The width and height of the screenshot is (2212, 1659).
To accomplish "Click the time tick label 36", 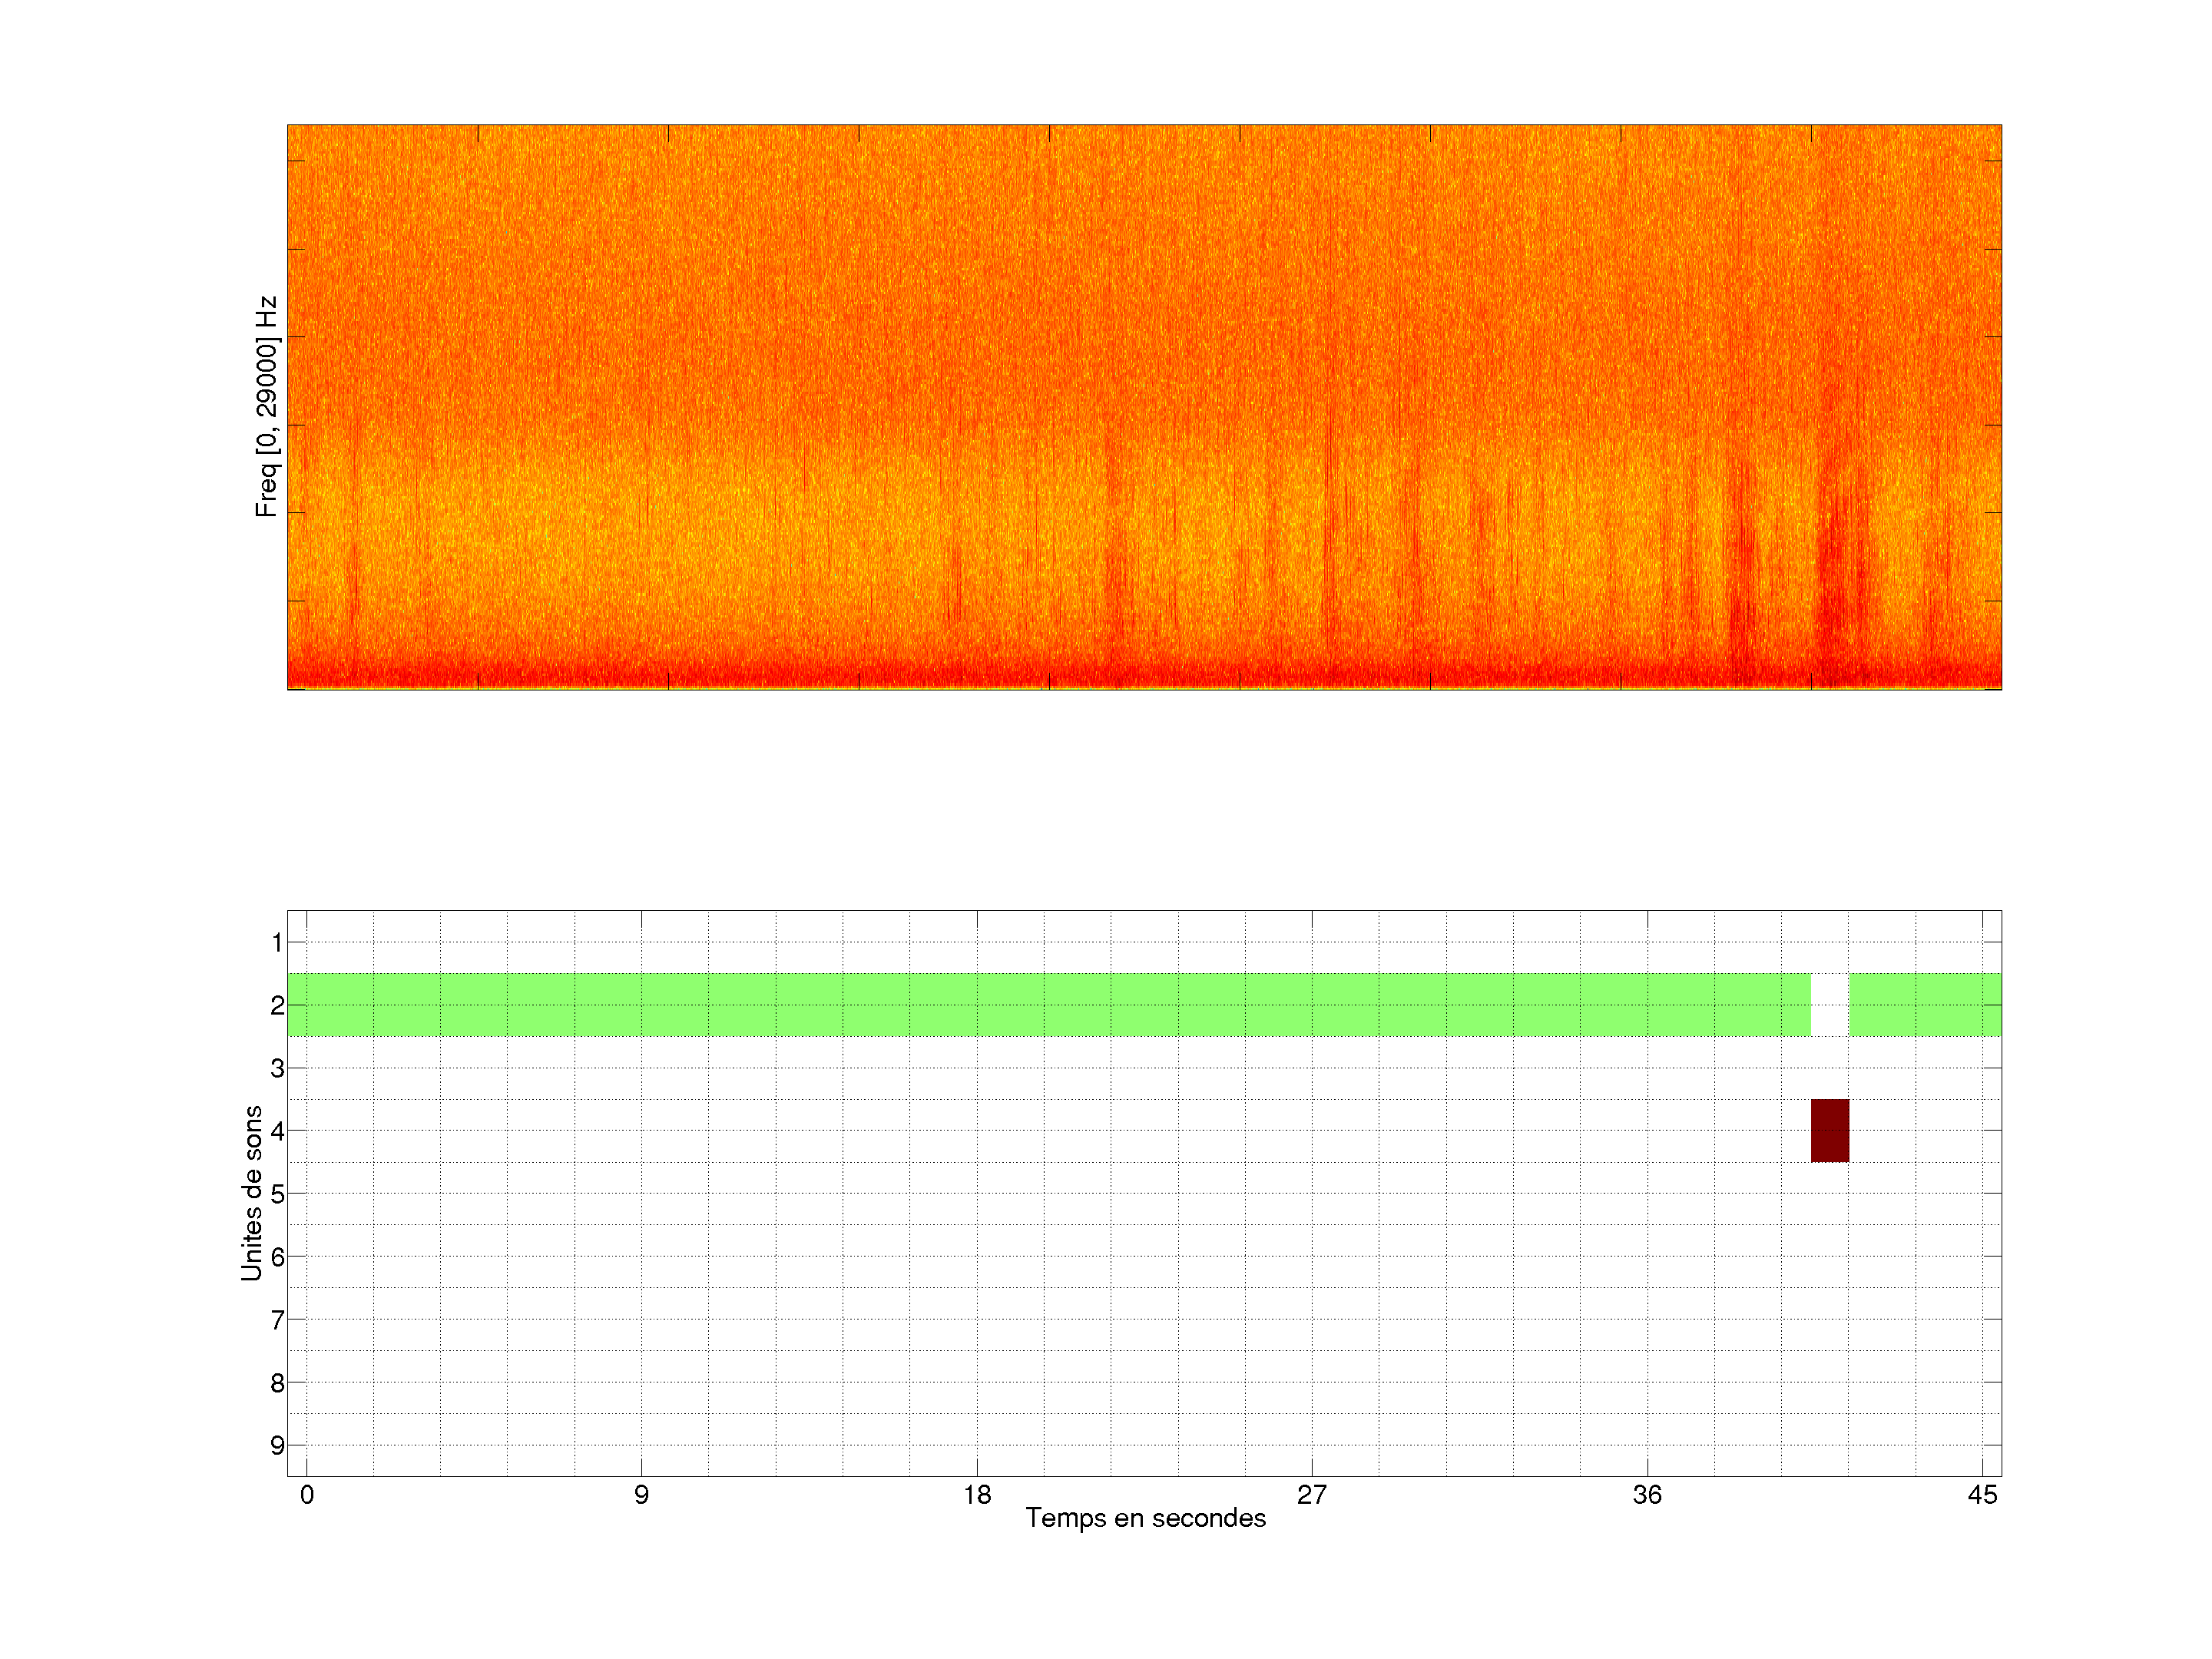I will pyautogui.click(x=1647, y=1494).
